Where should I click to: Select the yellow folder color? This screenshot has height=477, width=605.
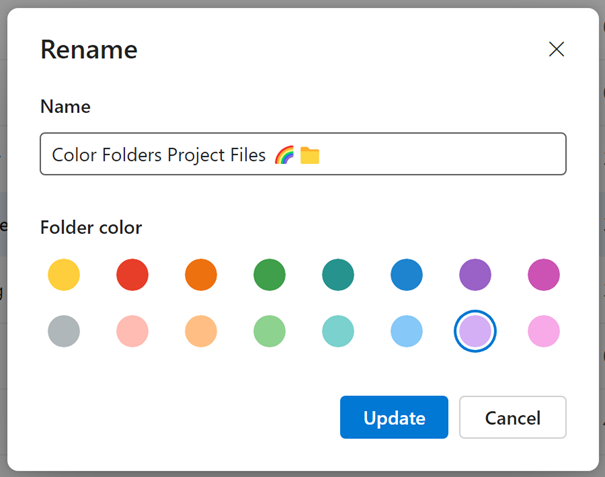[64, 274]
